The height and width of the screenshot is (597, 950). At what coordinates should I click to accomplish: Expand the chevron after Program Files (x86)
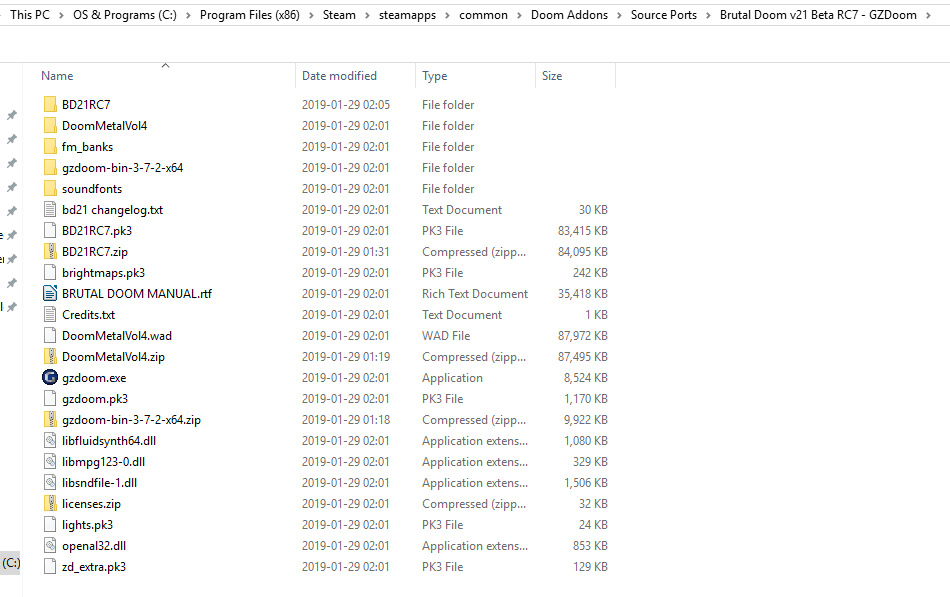(311, 15)
